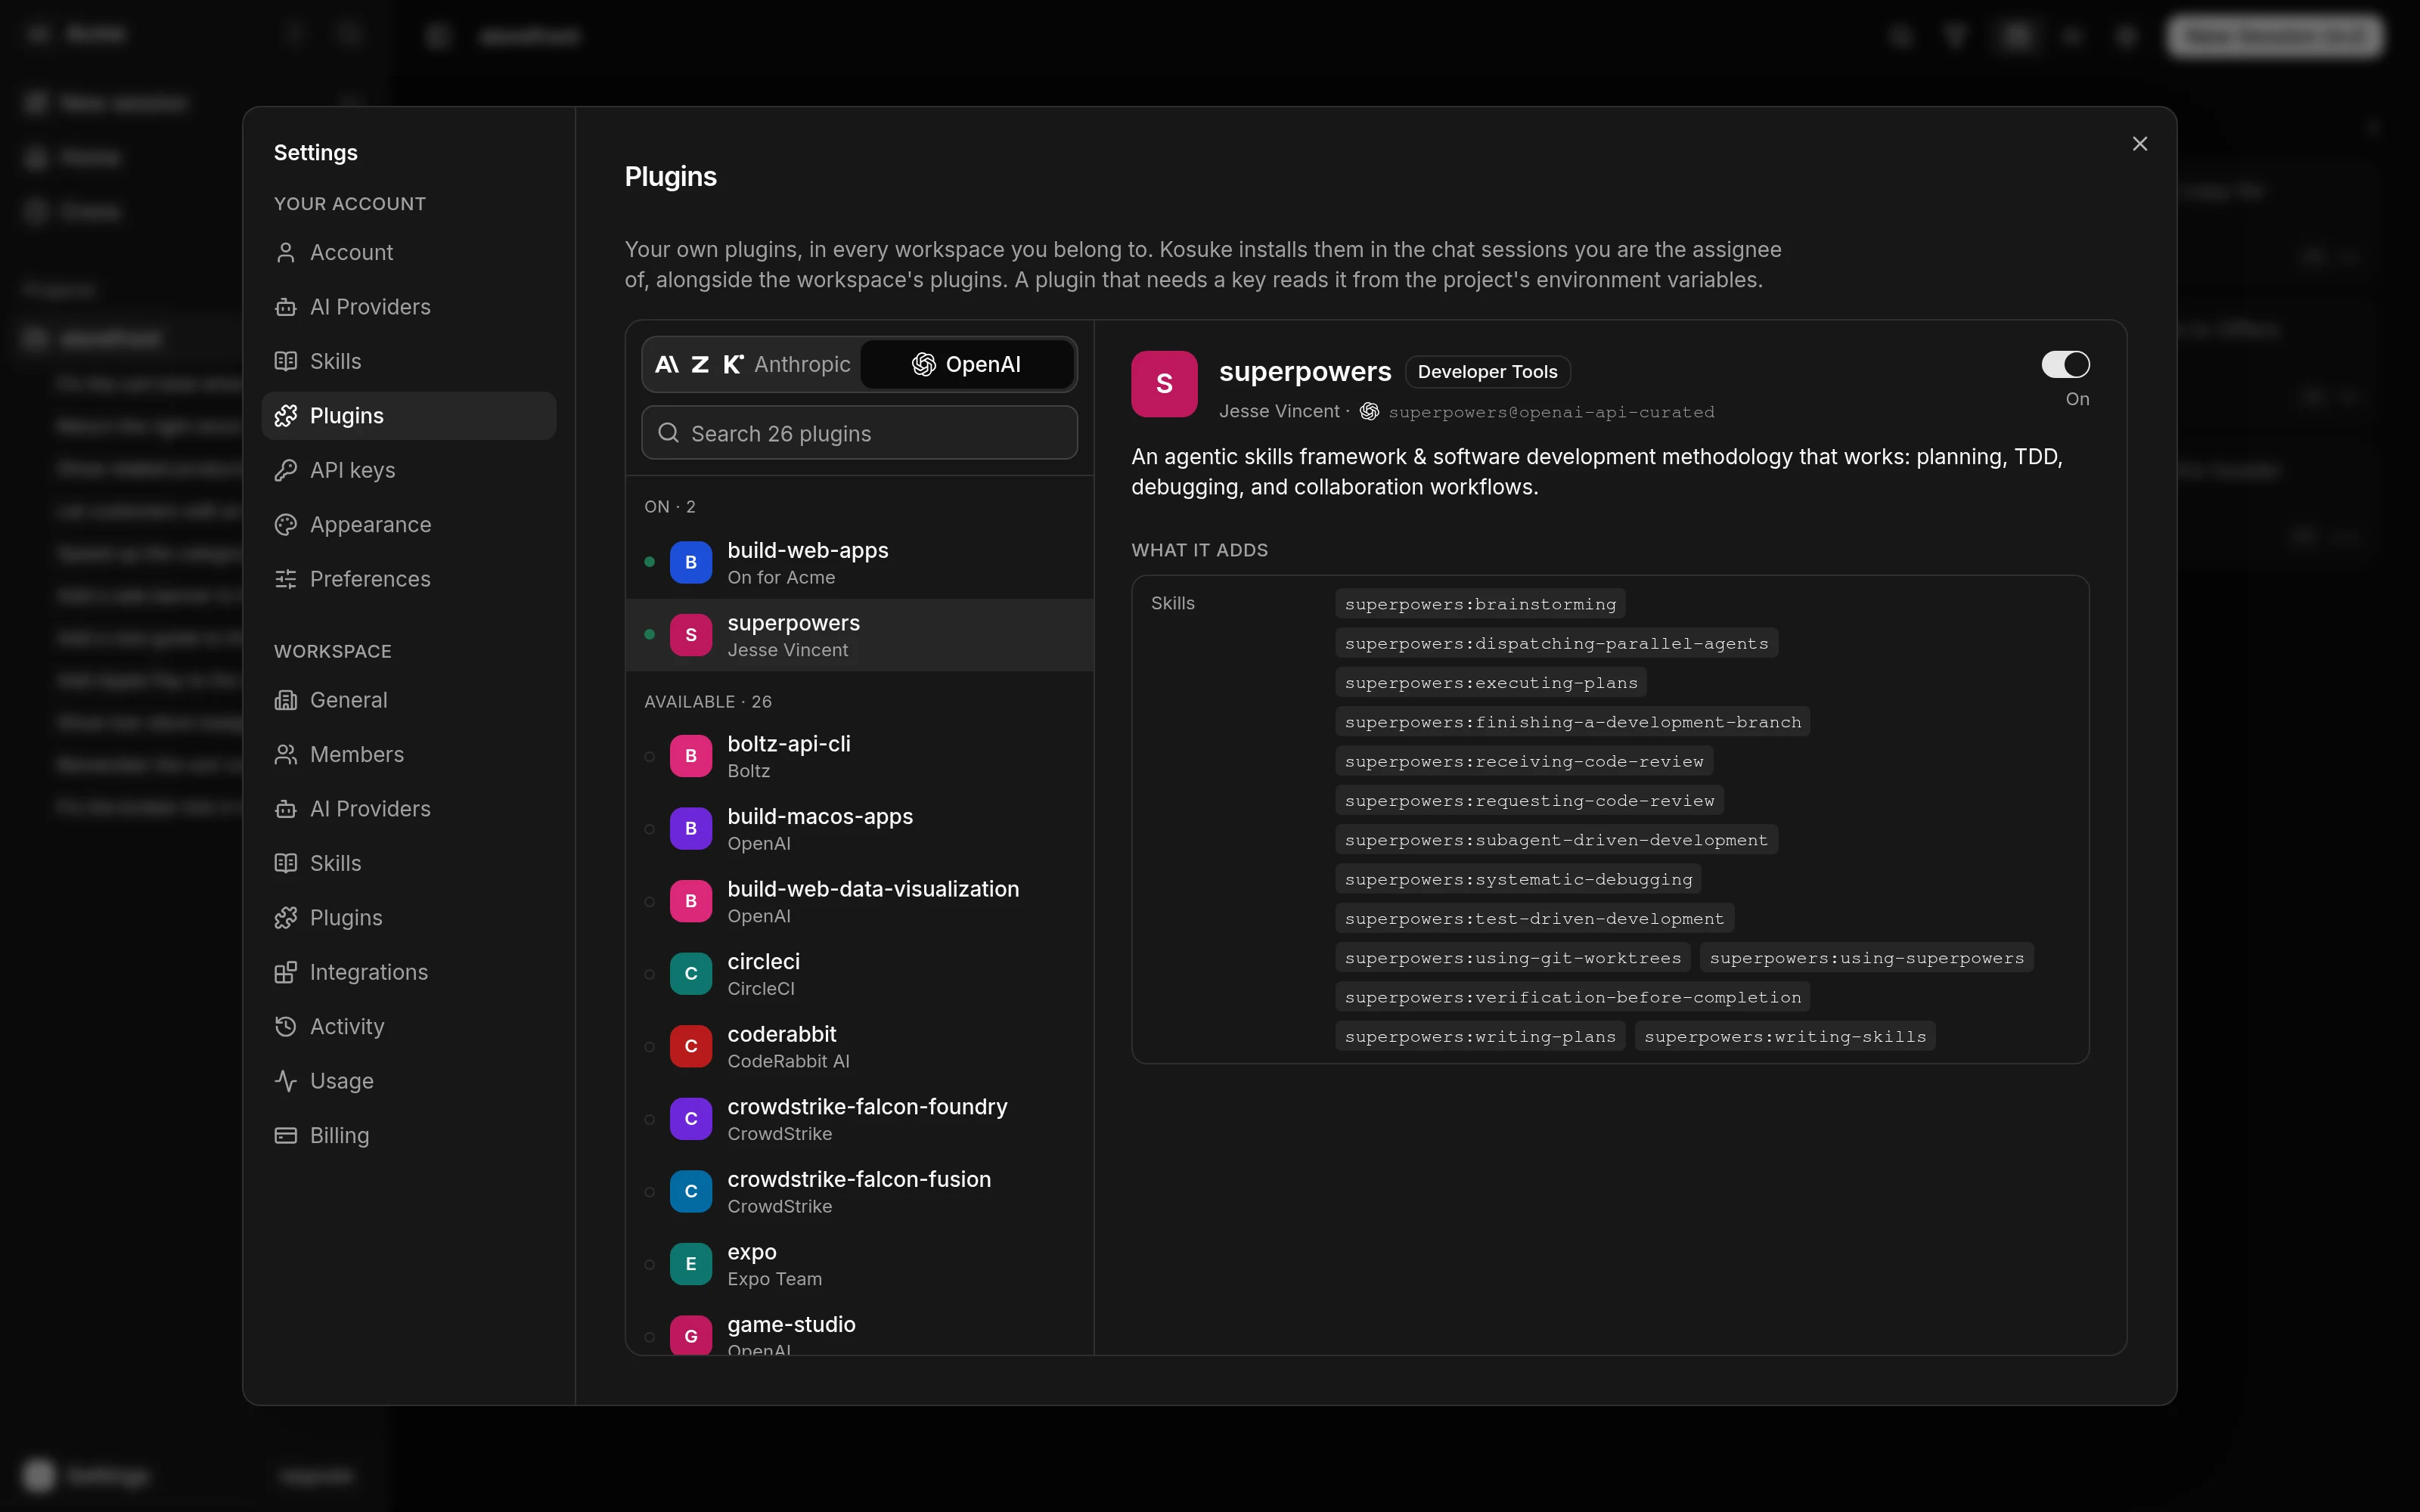Click the expo E avatar icon

(690, 1264)
